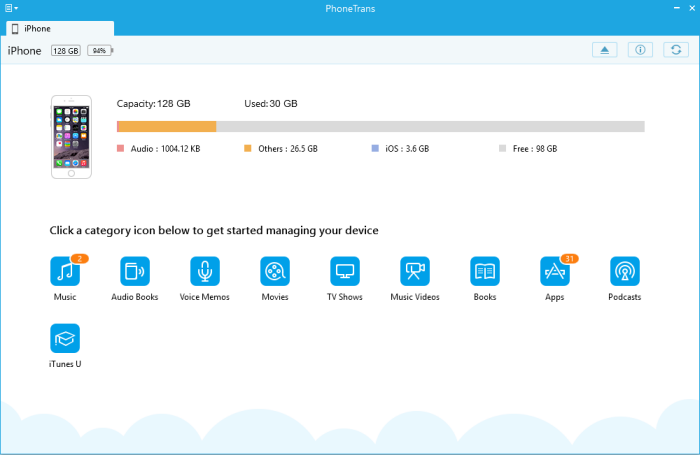The height and width of the screenshot is (455, 700).
Task: Open the Apps category
Action: [554, 271]
